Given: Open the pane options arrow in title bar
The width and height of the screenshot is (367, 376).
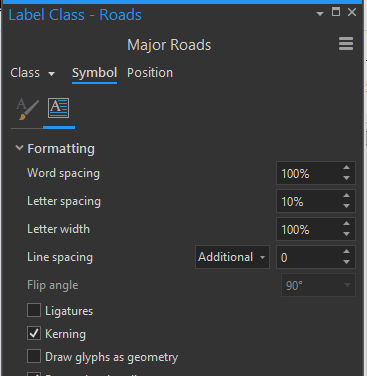Looking at the screenshot, I should point(320,14).
